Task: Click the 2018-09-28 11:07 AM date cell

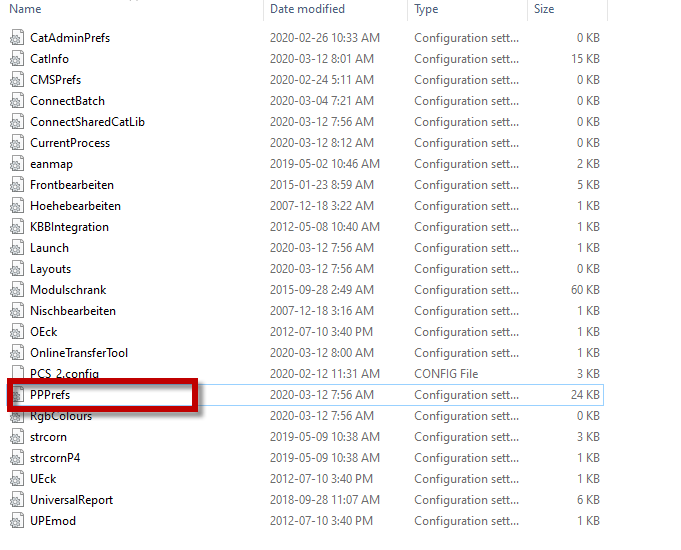Action: pyautogui.click(x=324, y=500)
